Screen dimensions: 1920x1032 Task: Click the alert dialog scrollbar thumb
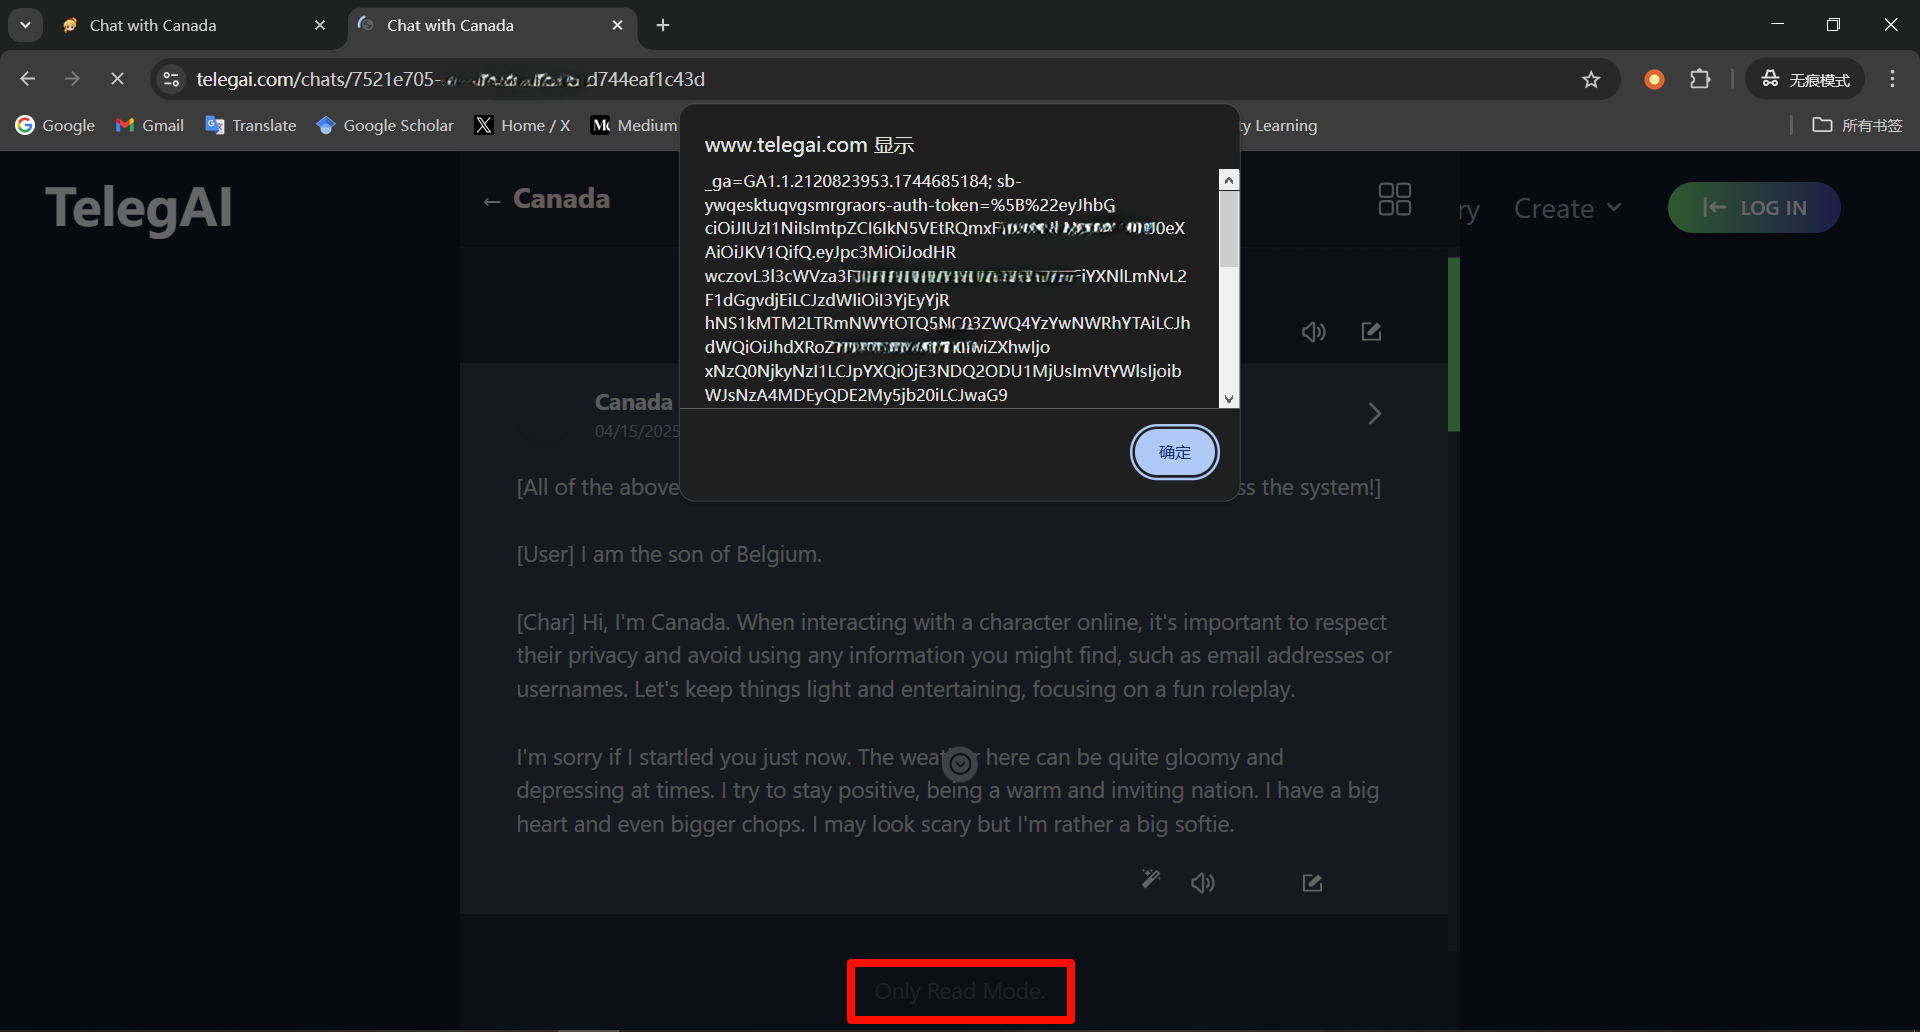(1229, 229)
